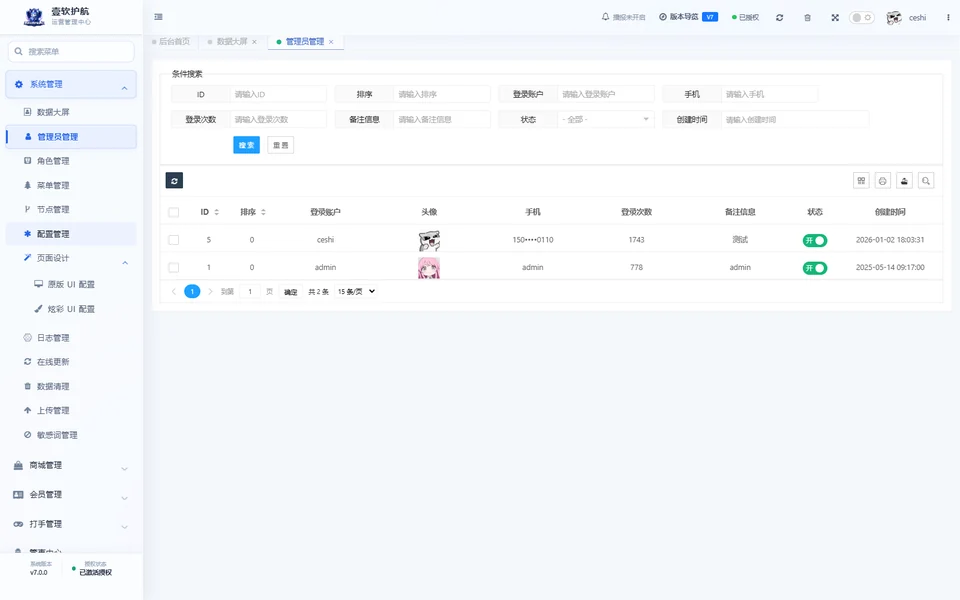The image size is (960, 600).
Task: Click the dark table refresh icon button
Action: coord(174,181)
